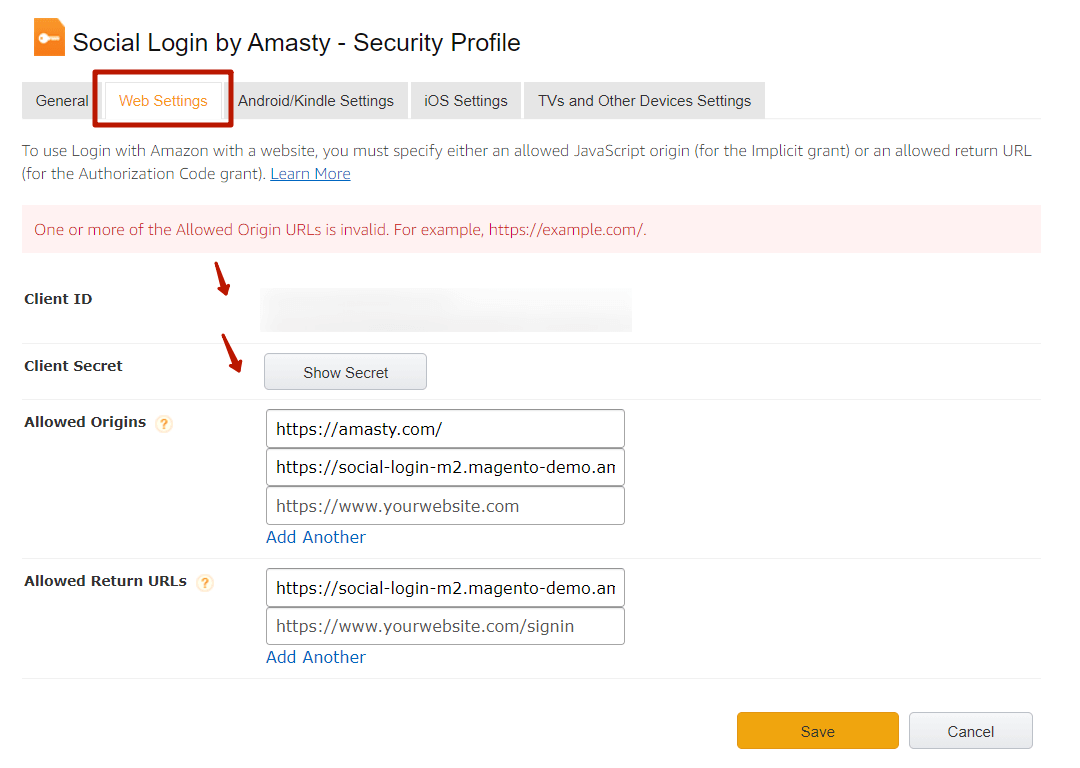Save the security profile settings
The image size is (1080, 768).
coord(818,731)
